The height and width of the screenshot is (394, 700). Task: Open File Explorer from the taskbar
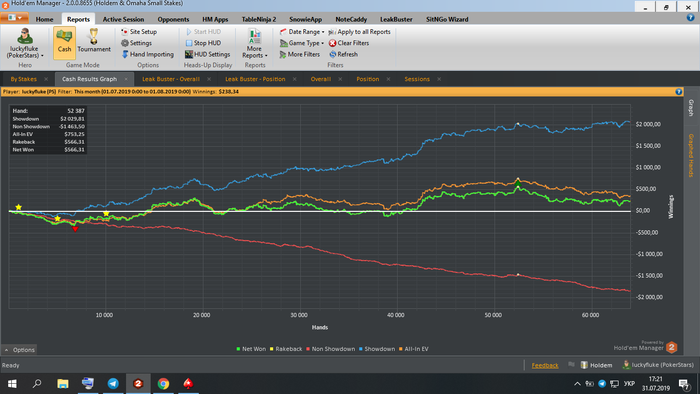pyautogui.click(x=62, y=383)
